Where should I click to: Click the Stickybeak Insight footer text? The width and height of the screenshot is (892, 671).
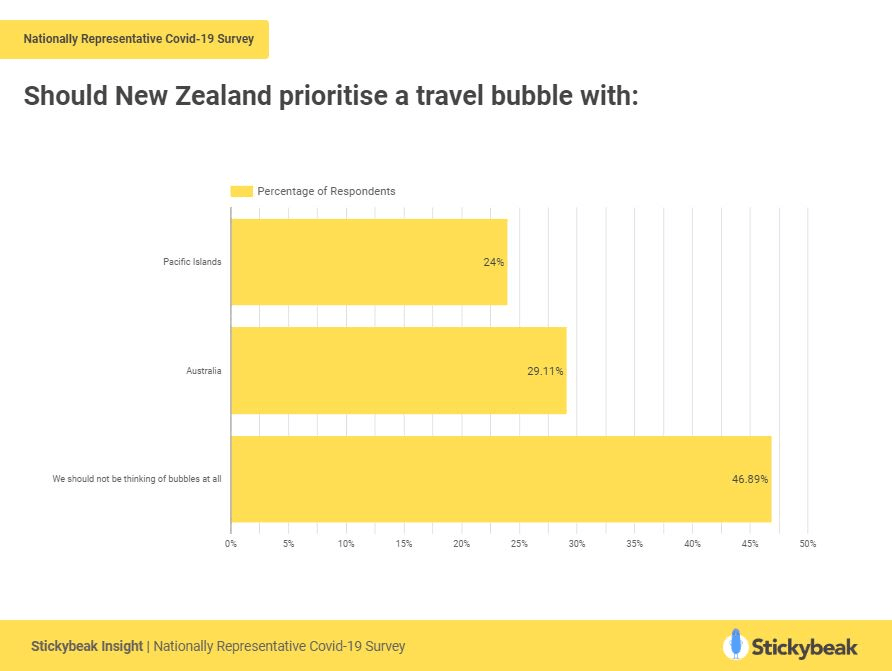click(88, 646)
